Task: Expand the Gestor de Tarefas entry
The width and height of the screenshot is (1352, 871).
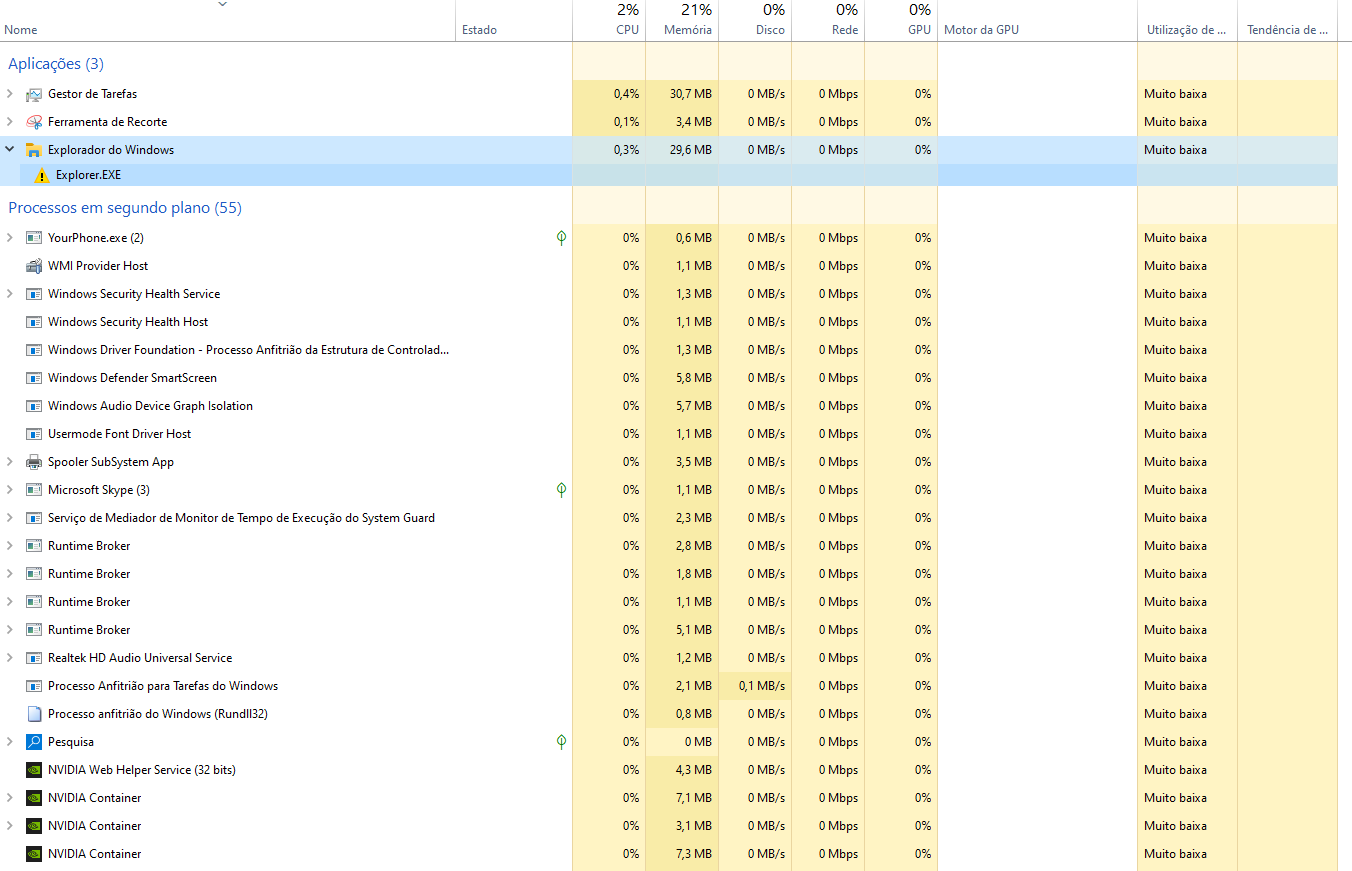Action: tap(10, 94)
